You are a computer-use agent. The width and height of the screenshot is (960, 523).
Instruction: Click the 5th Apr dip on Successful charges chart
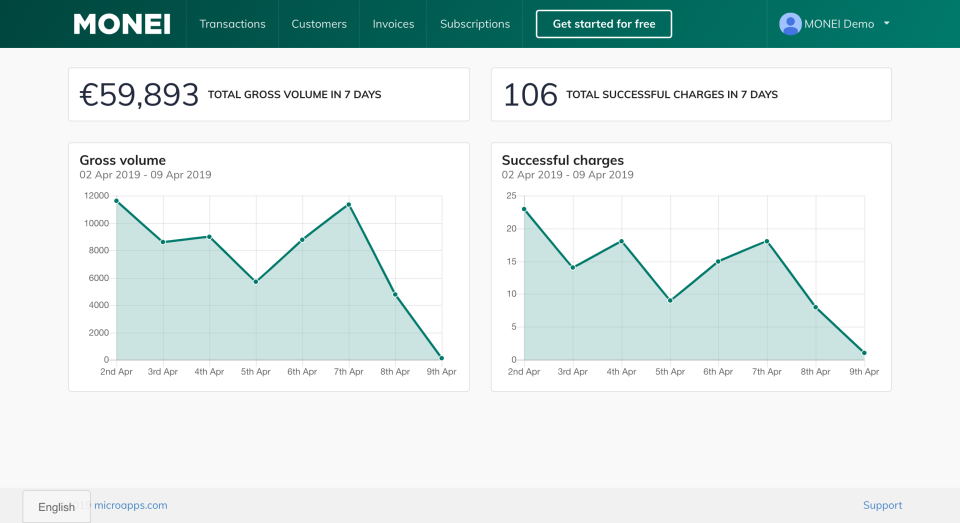670,300
